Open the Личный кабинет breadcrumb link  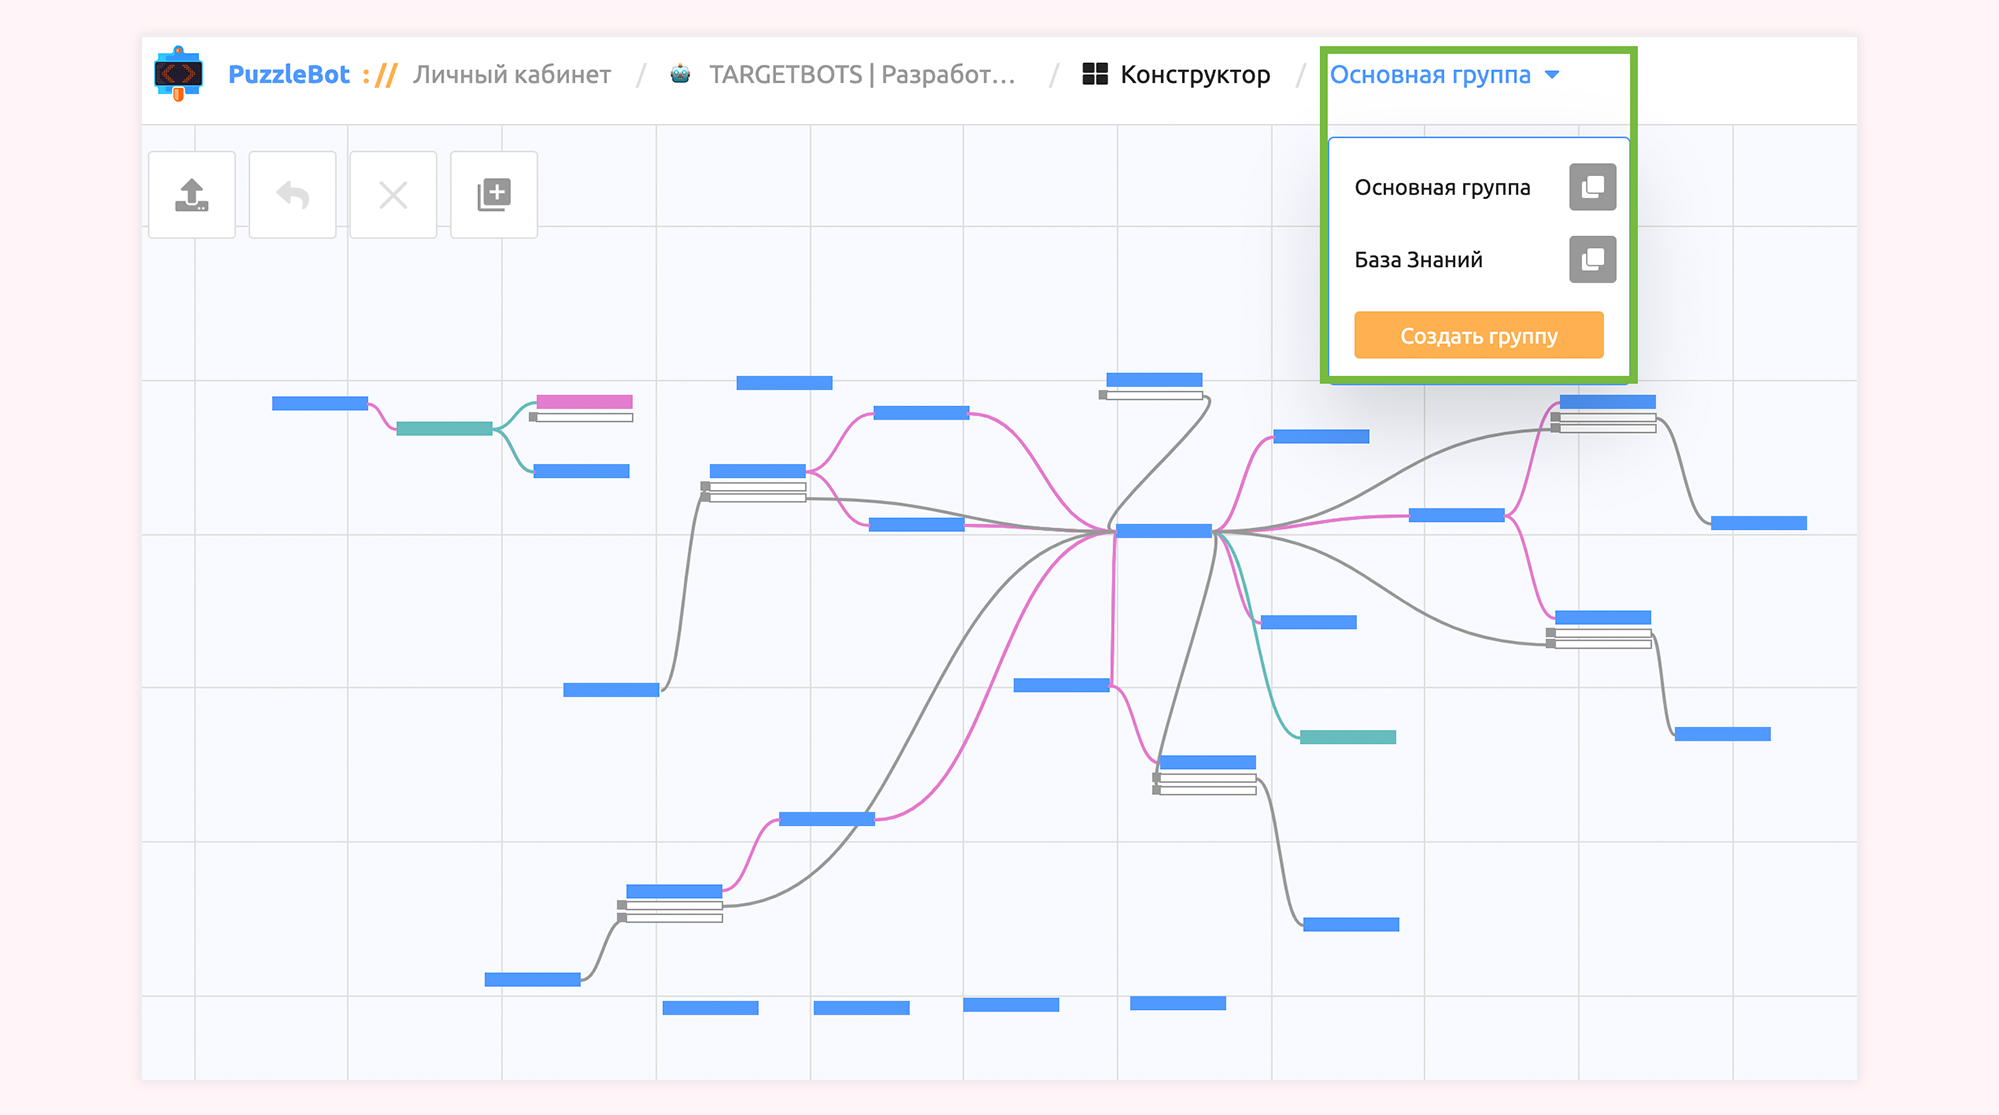click(511, 75)
